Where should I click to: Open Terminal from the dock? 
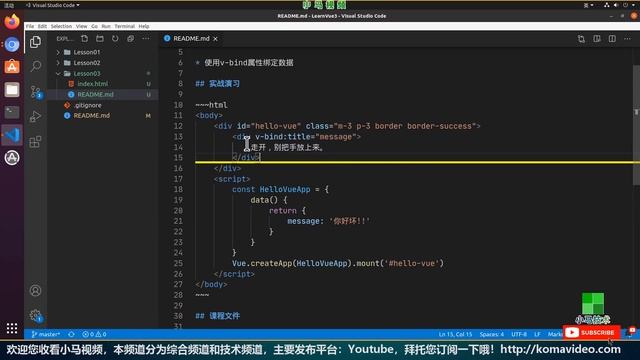[x=12, y=112]
